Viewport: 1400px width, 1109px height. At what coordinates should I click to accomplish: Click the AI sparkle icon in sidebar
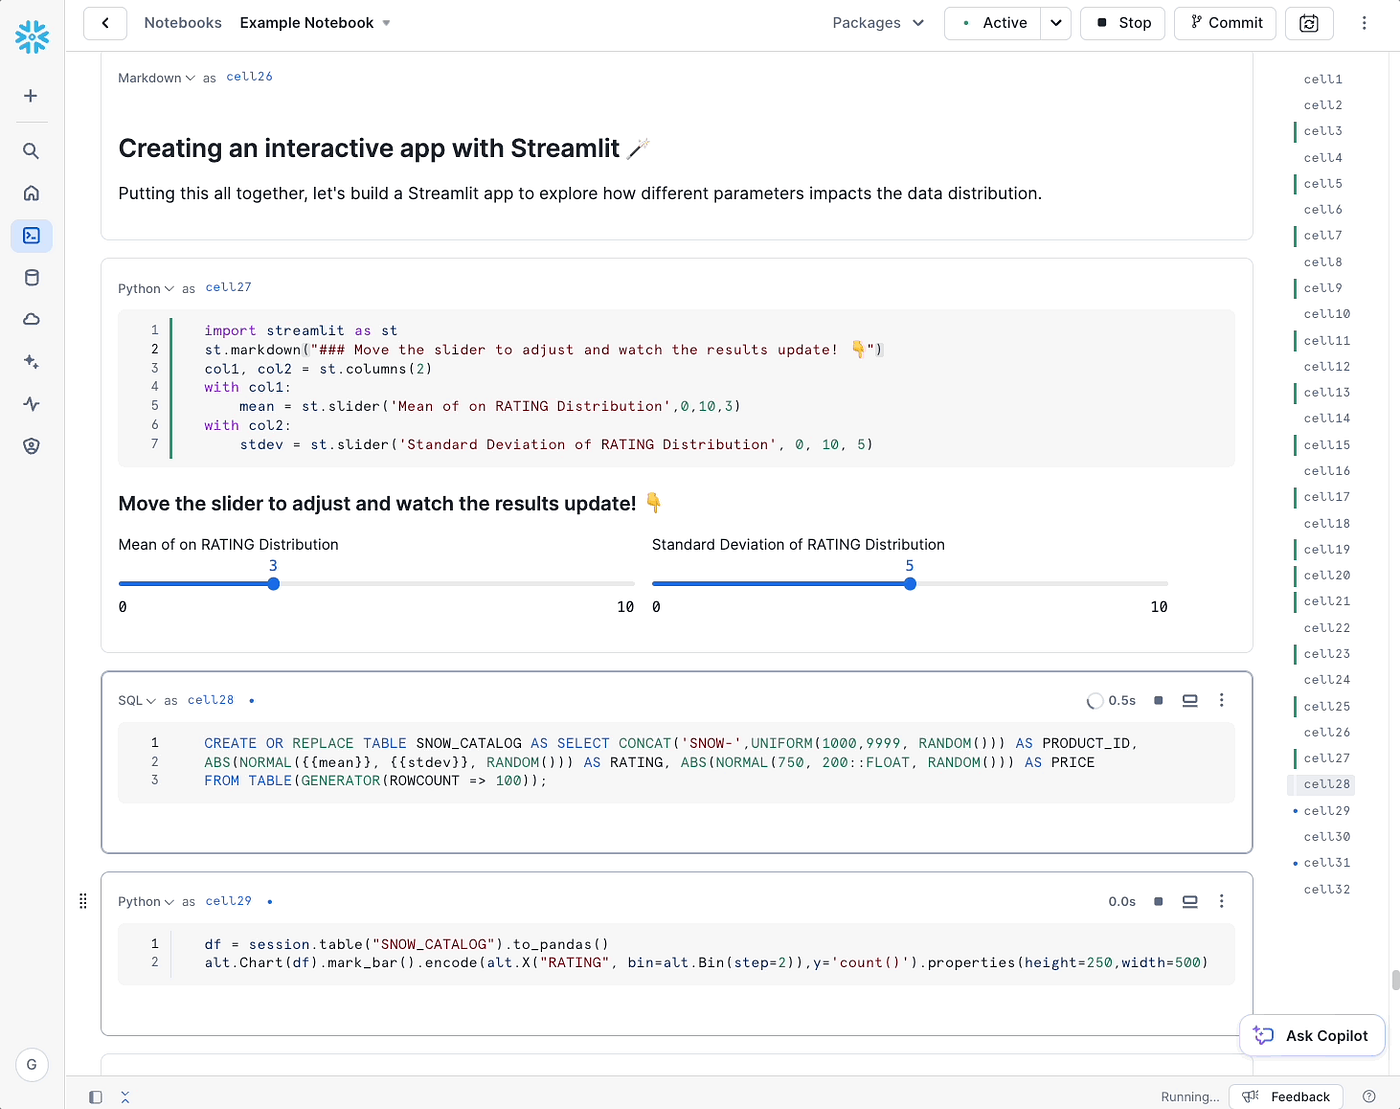pos(31,362)
